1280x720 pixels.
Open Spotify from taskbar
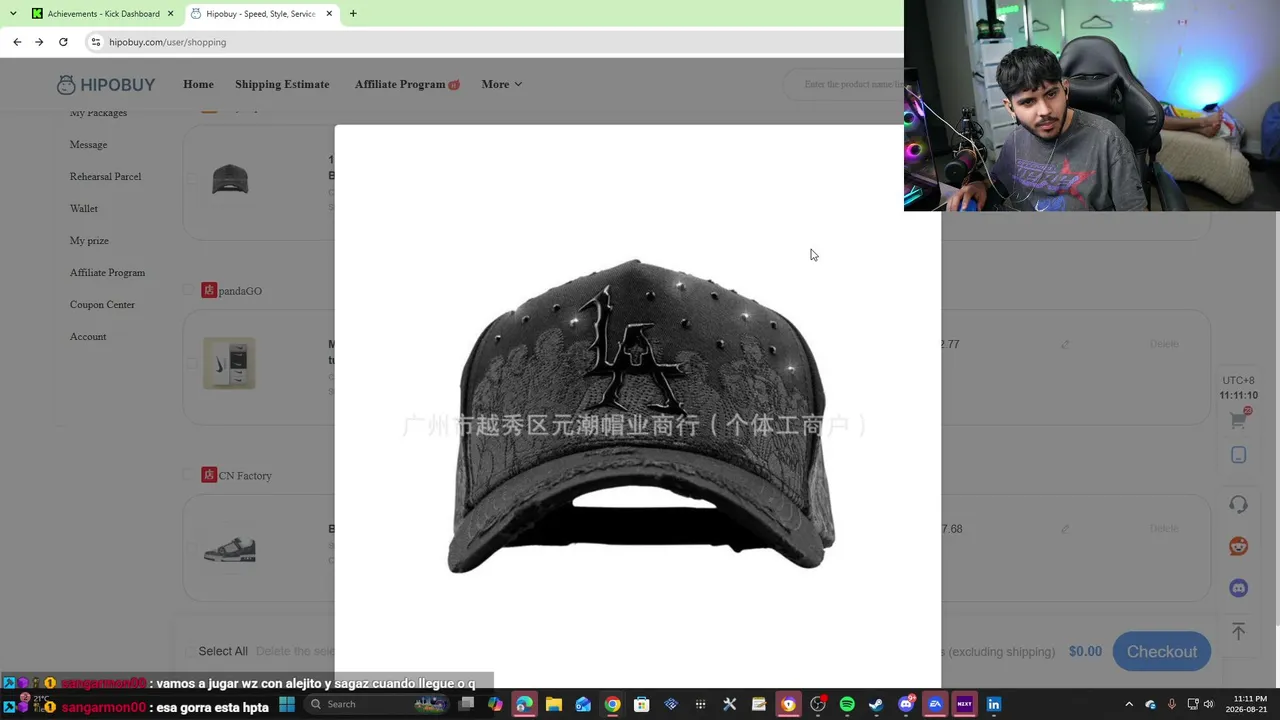pos(847,704)
